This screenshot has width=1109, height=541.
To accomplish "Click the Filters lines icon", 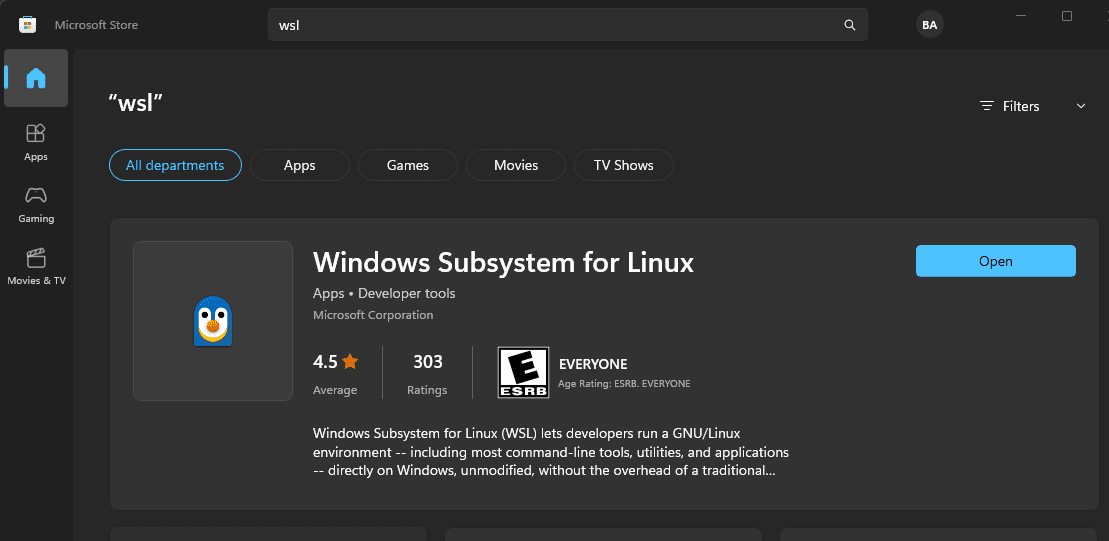I will (987, 106).
